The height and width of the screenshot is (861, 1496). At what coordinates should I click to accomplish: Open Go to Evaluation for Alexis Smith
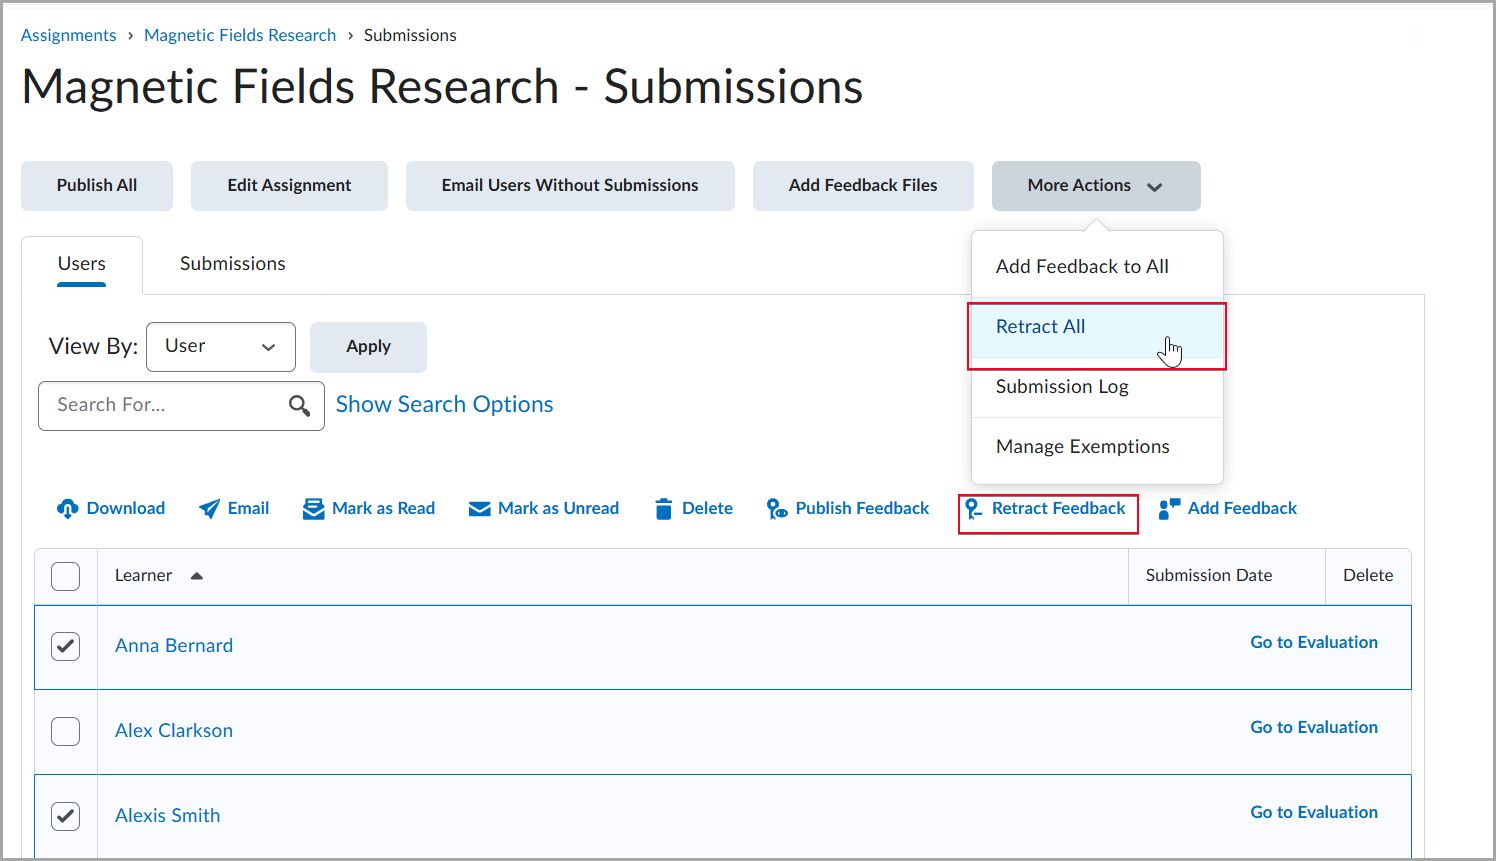click(x=1313, y=812)
